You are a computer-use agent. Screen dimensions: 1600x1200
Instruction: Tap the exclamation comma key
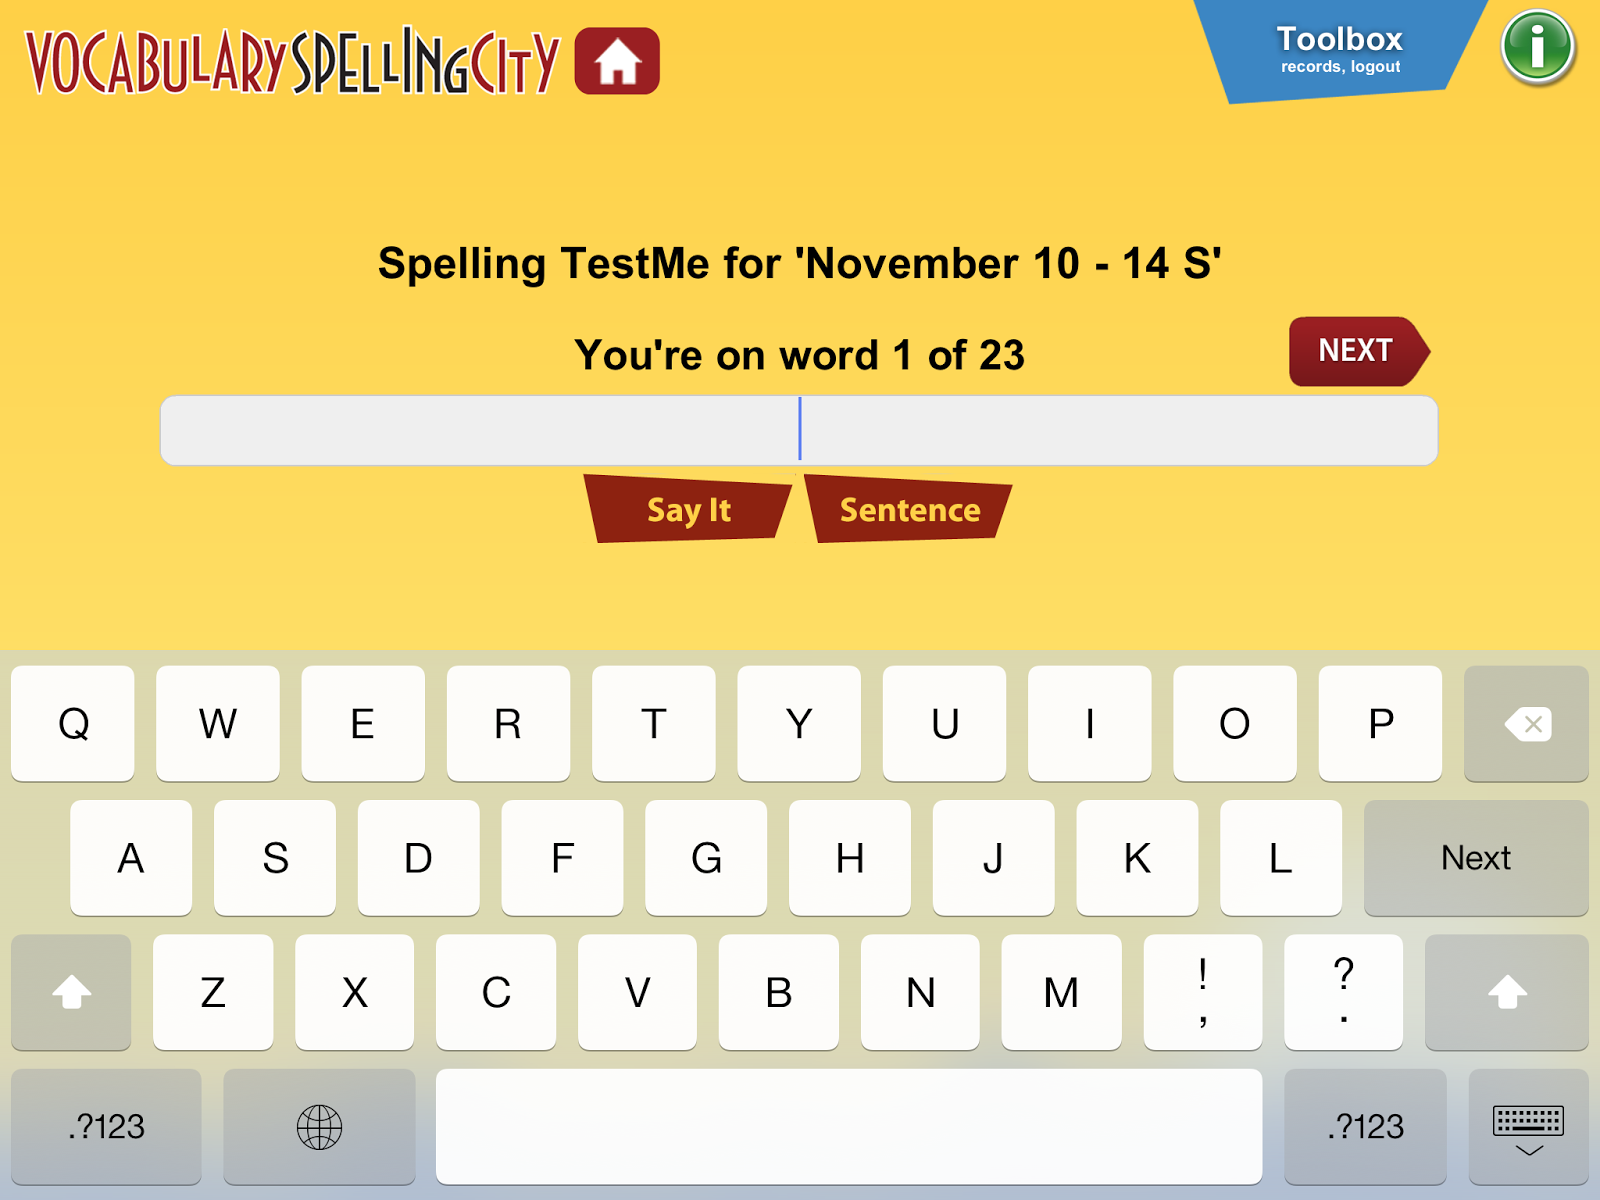point(1202,992)
